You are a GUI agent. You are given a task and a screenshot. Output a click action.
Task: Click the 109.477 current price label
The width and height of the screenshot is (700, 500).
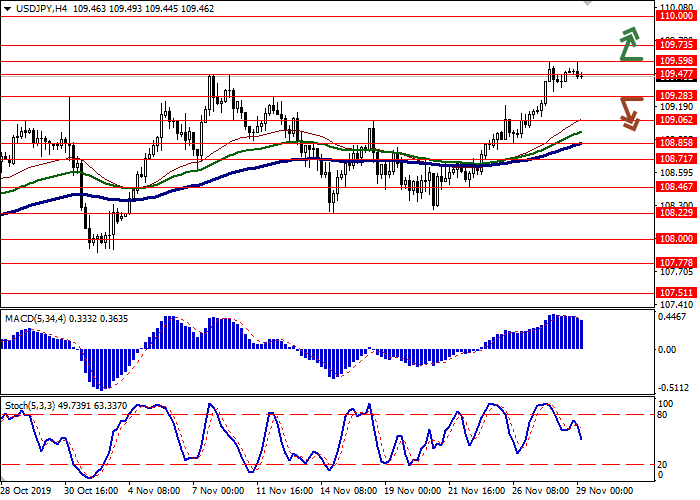pyautogui.click(x=676, y=74)
